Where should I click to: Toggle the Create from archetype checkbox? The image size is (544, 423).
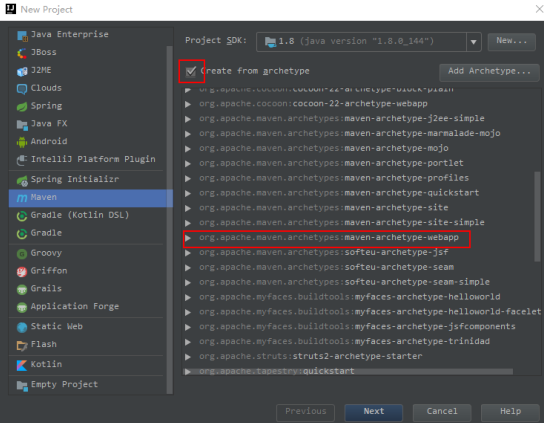point(191,71)
